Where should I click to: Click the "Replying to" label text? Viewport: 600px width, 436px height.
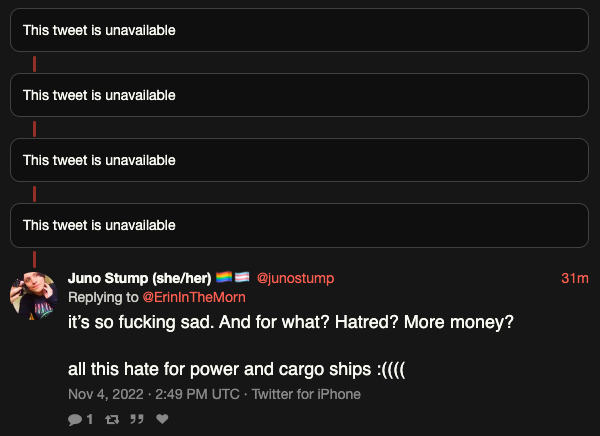tap(104, 298)
